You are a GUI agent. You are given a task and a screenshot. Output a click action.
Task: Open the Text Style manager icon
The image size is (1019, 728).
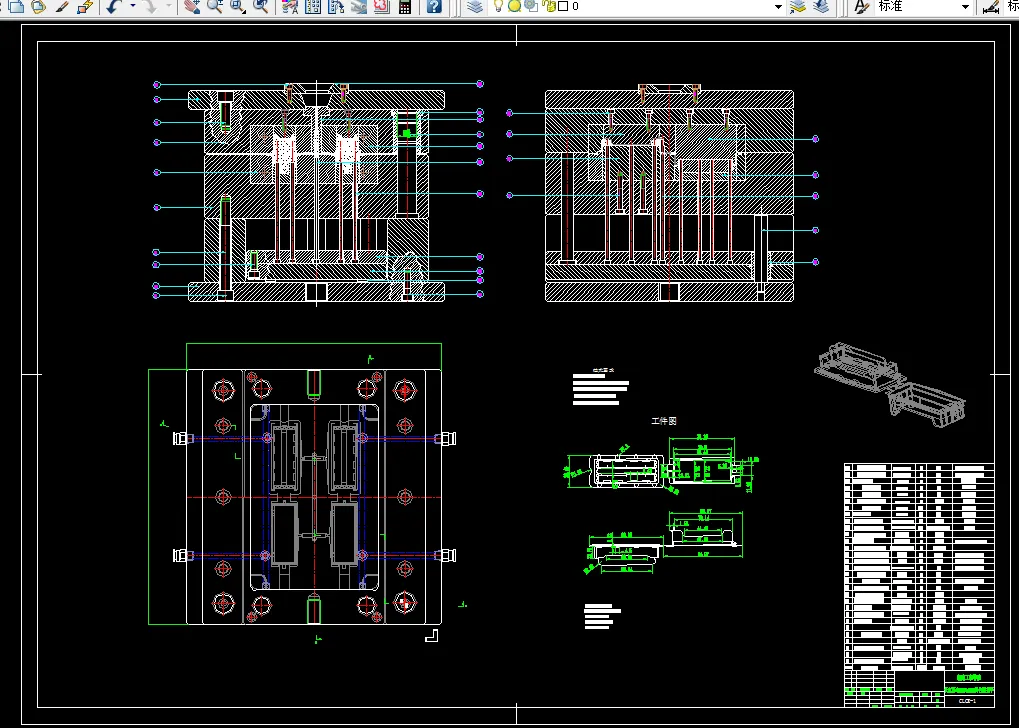point(860,6)
